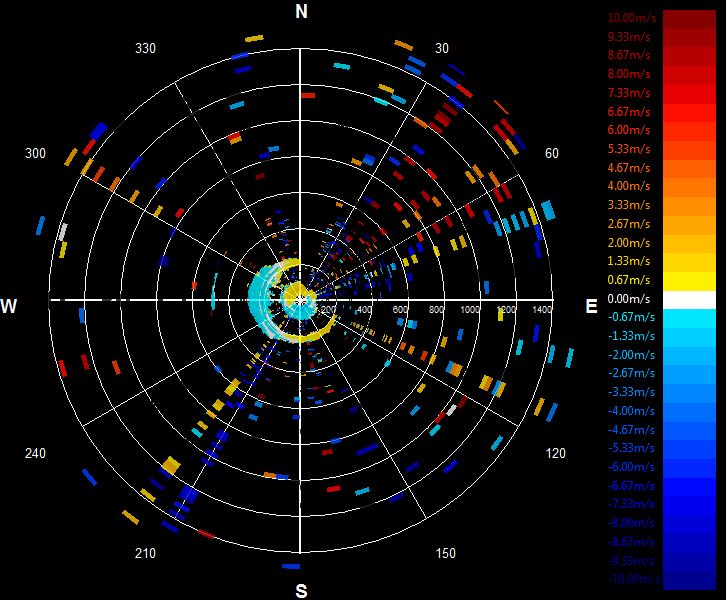Image resolution: width=726 pixels, height=600 pixels.
Task: Click the -3.33m/s legend label
Action: [x=631, y=392]
